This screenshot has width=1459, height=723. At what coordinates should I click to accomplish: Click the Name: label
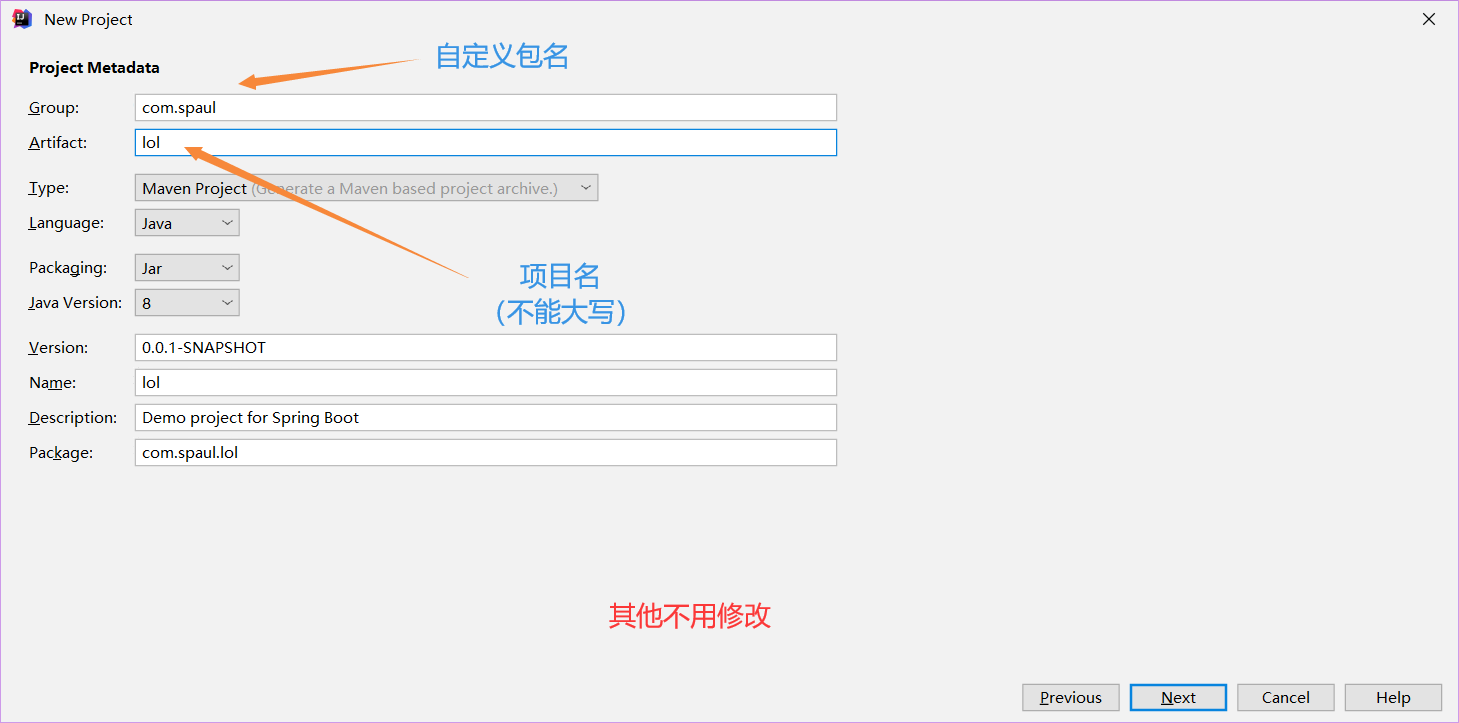pos(53,383)
